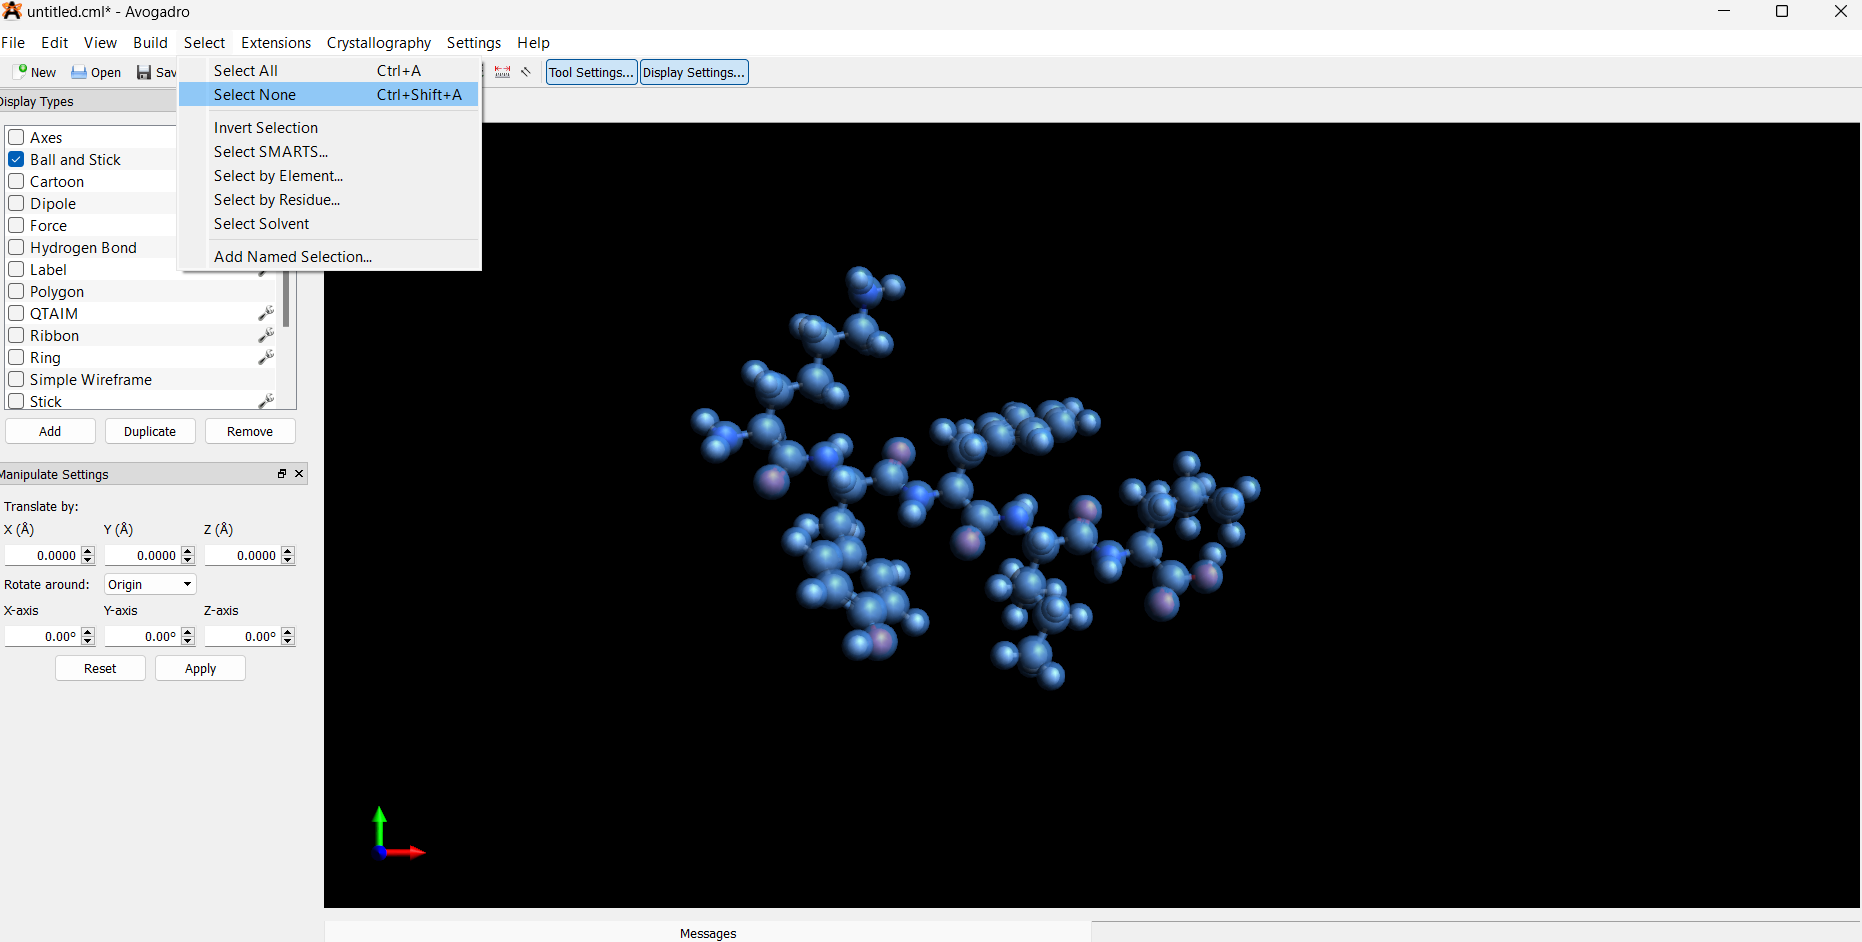Click the Tool Settings button

tap(591, 72)
